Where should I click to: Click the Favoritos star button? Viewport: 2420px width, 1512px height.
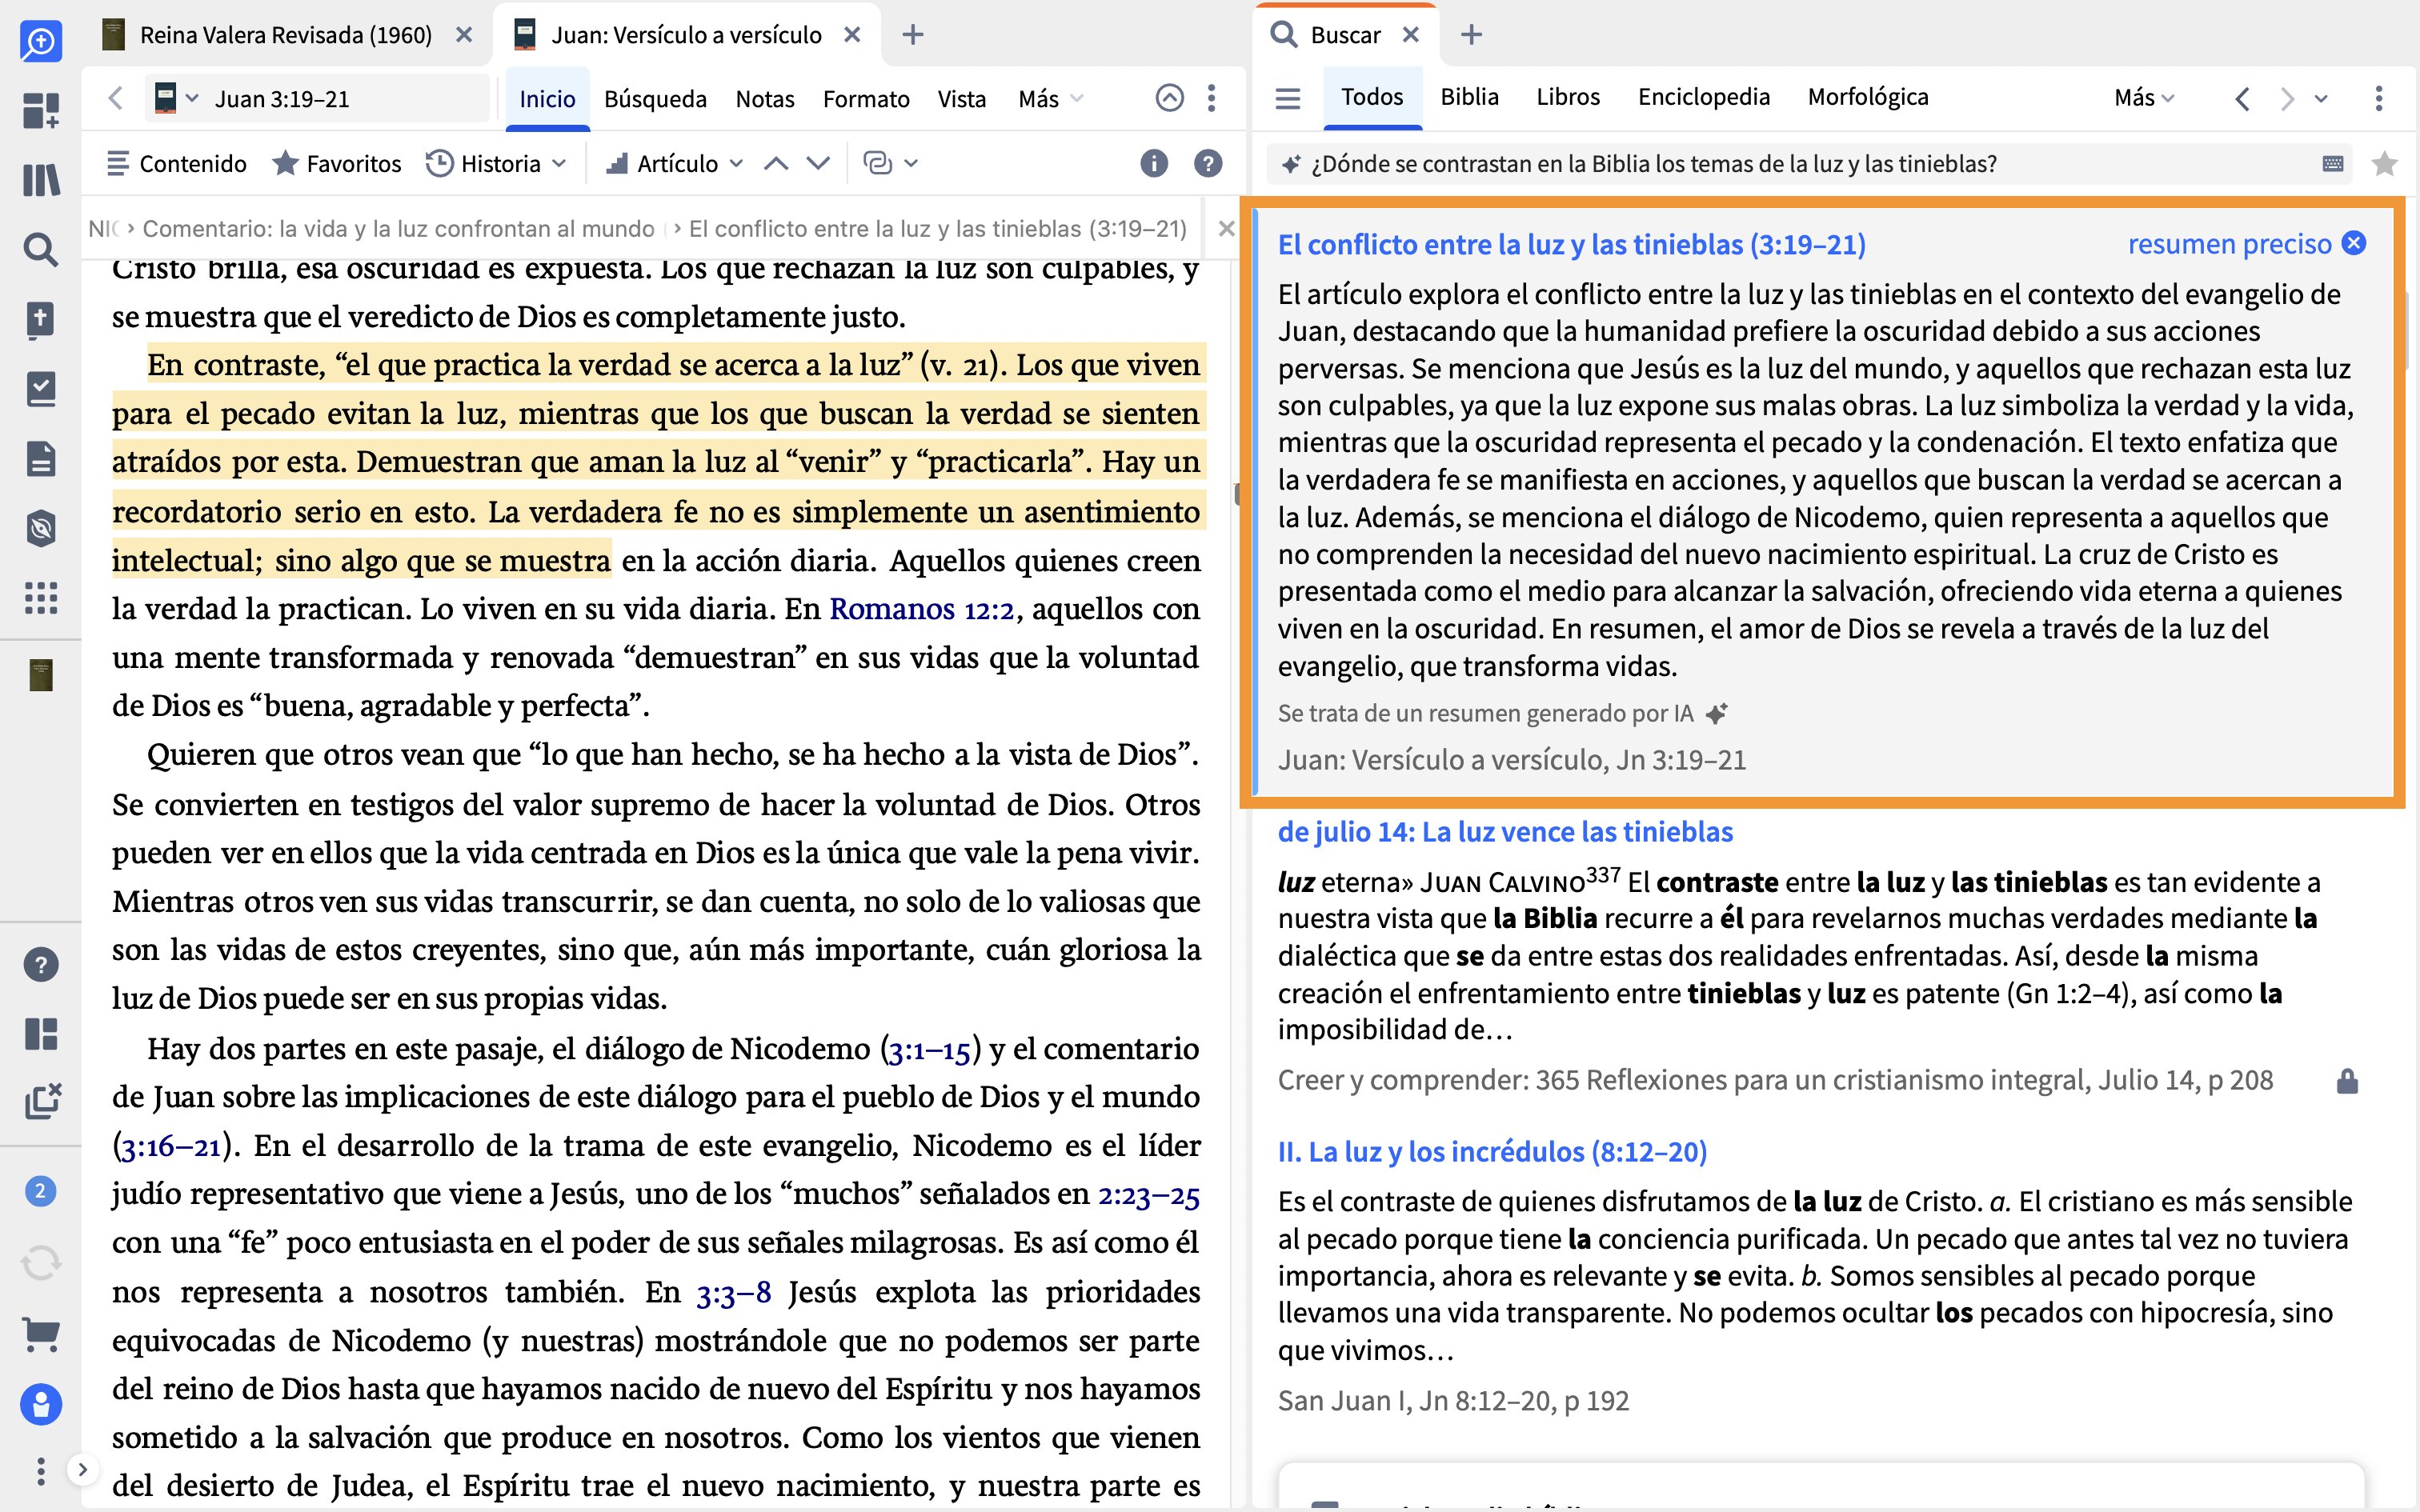click(x=336, y=163)
